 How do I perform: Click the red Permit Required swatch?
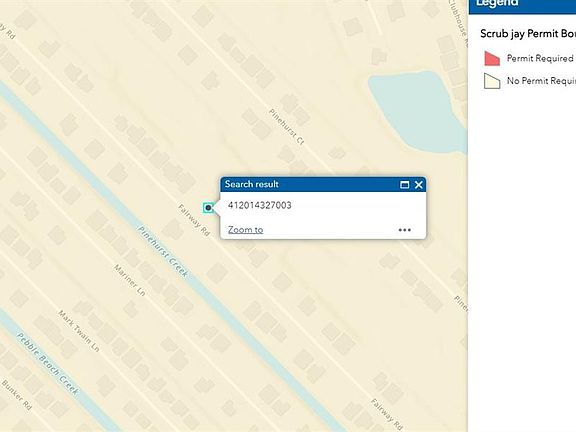(x=492, y=58)
